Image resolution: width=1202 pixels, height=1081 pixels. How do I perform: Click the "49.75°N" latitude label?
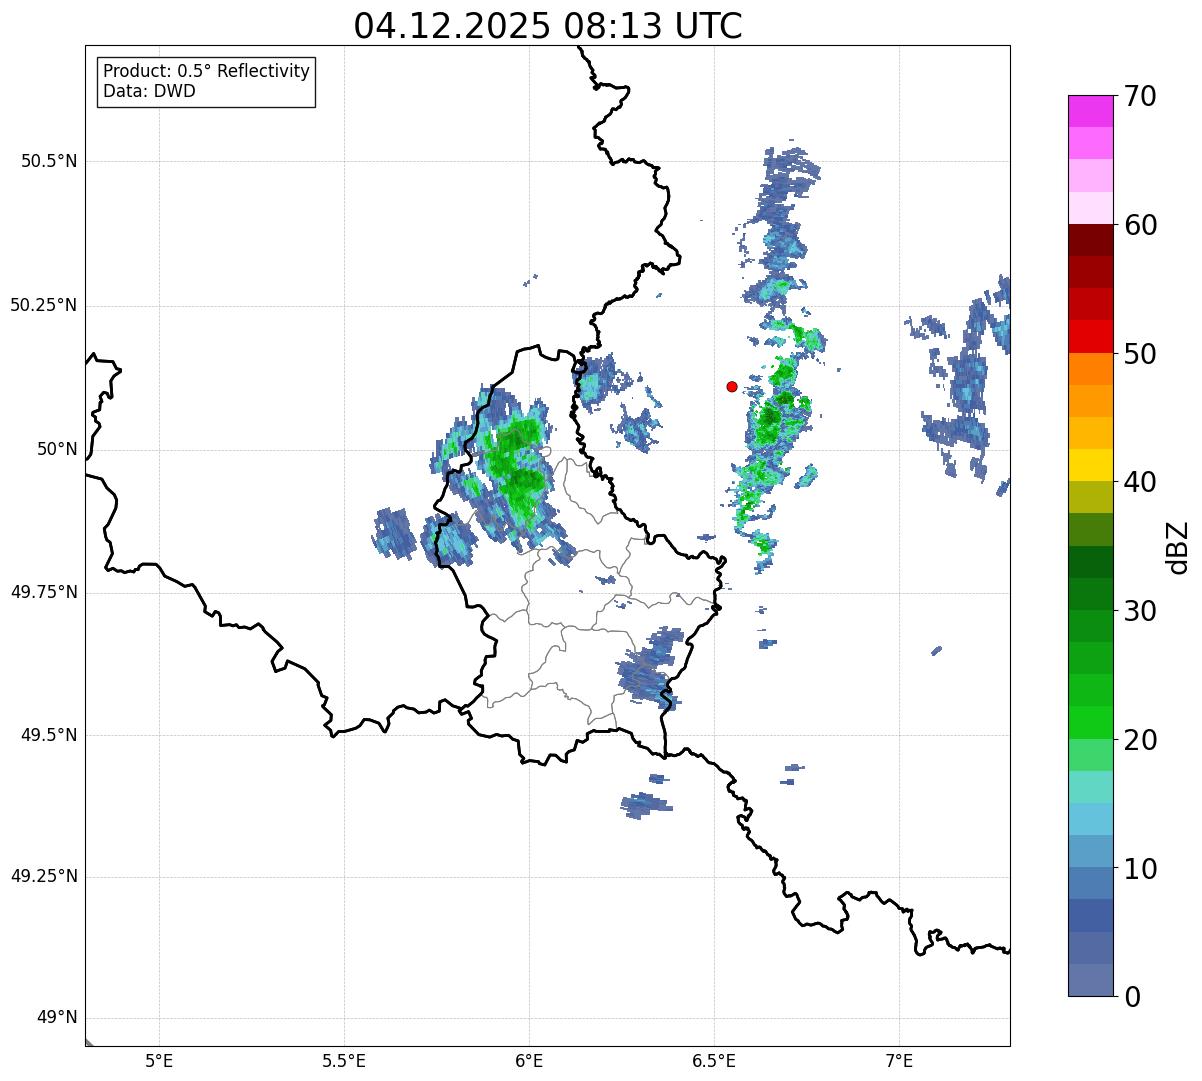click(44, 592)
